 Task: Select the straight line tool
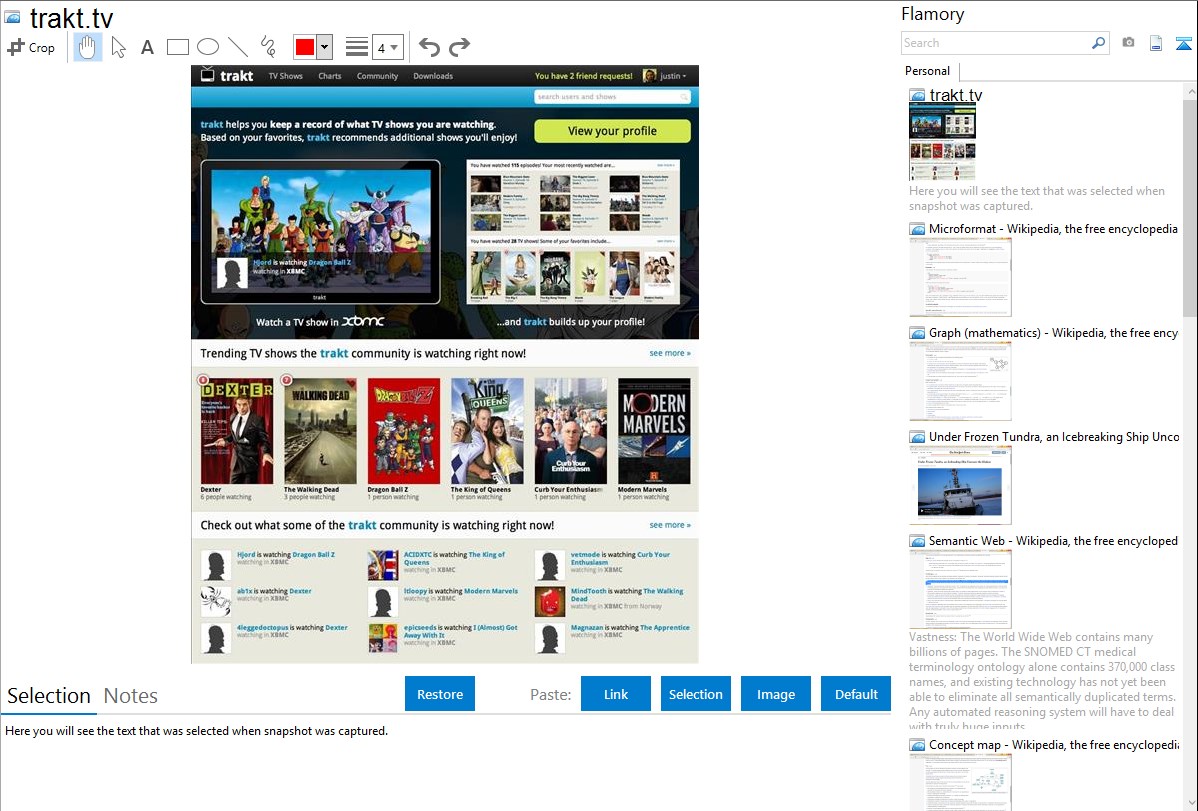(x=237, y=47)
